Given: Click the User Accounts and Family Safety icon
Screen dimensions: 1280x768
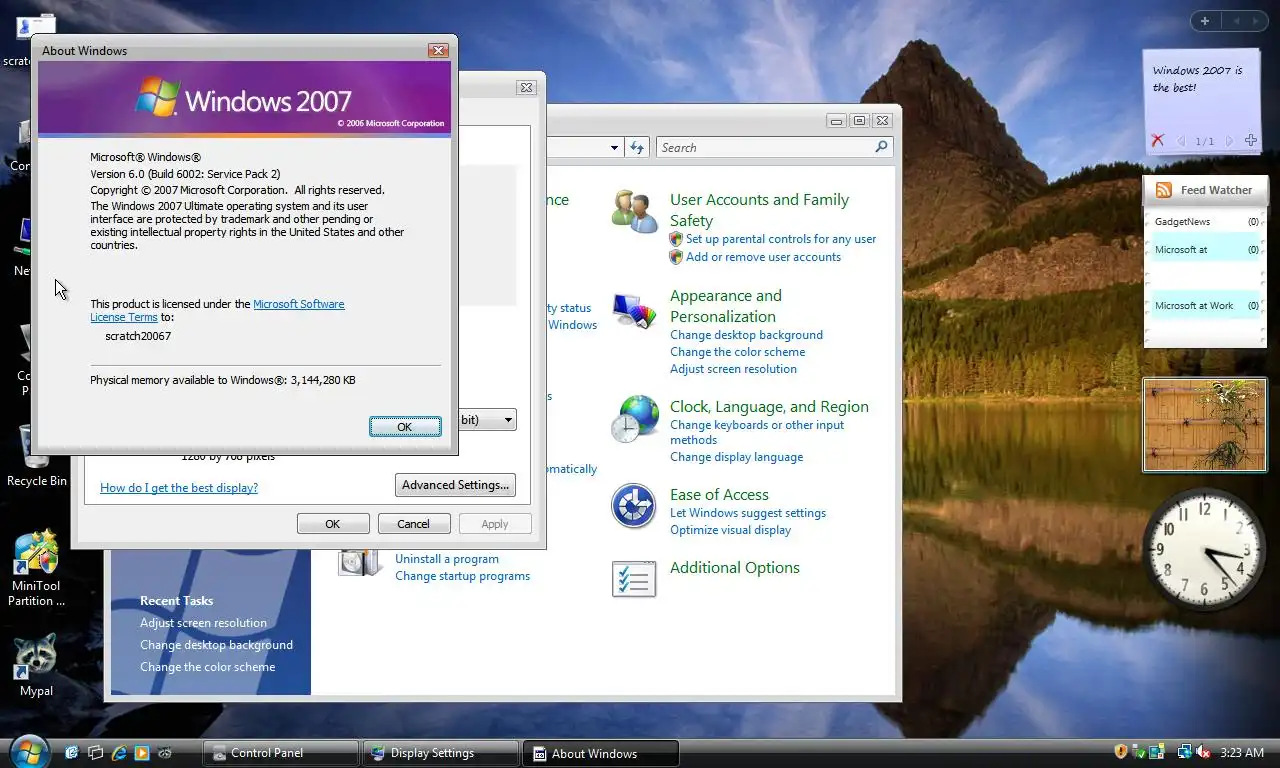Looking at the screenshot, I should point(635,211).
